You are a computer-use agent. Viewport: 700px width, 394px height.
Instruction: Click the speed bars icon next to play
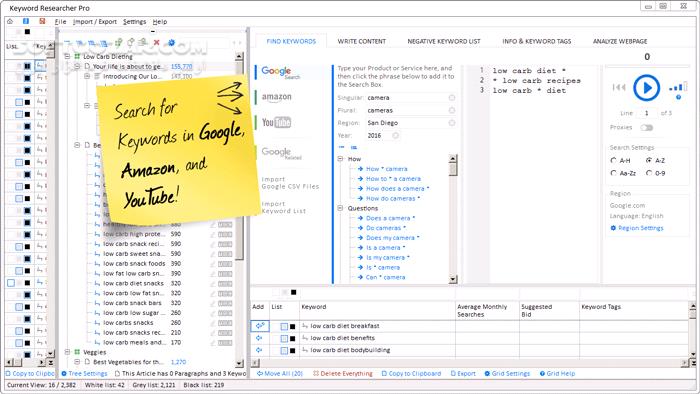pos(678,87)
